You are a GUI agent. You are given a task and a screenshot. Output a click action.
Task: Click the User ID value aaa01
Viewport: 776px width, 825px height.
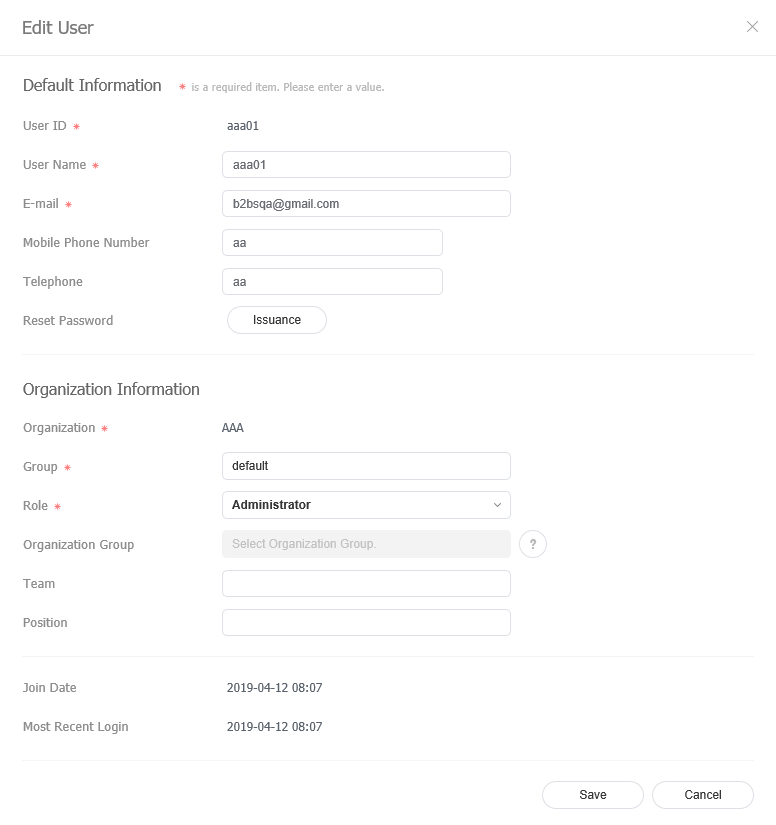click(245, 126)
